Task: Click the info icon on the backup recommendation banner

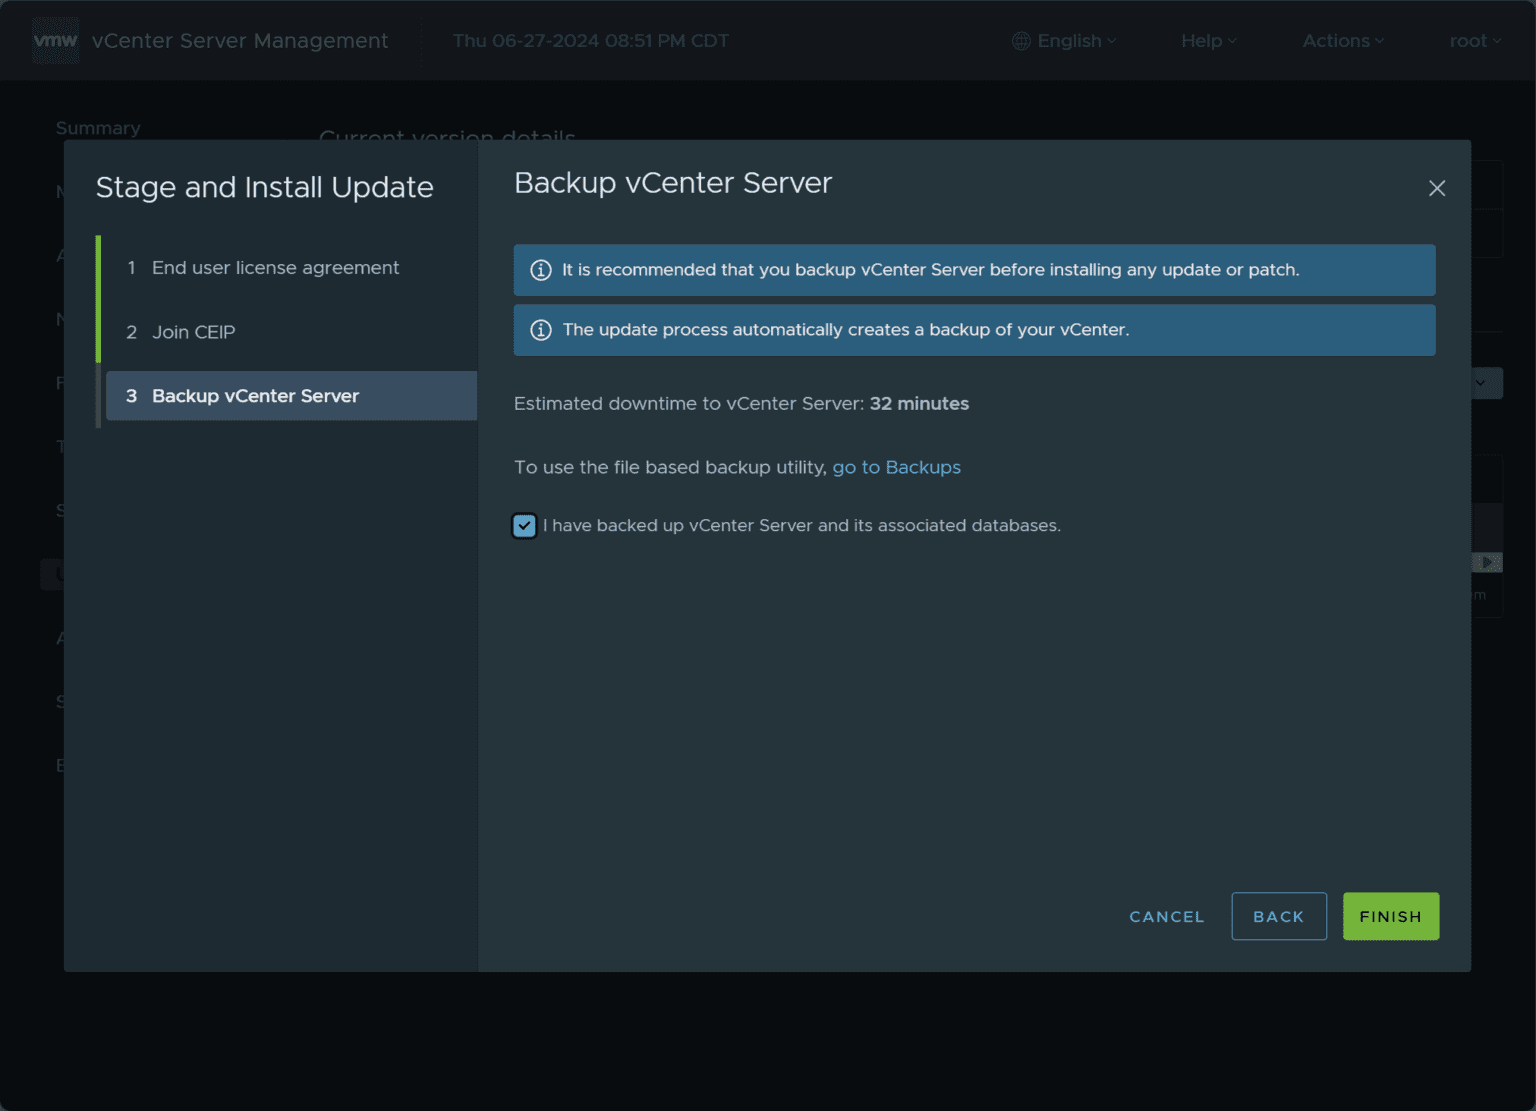Action: (540, 270)
